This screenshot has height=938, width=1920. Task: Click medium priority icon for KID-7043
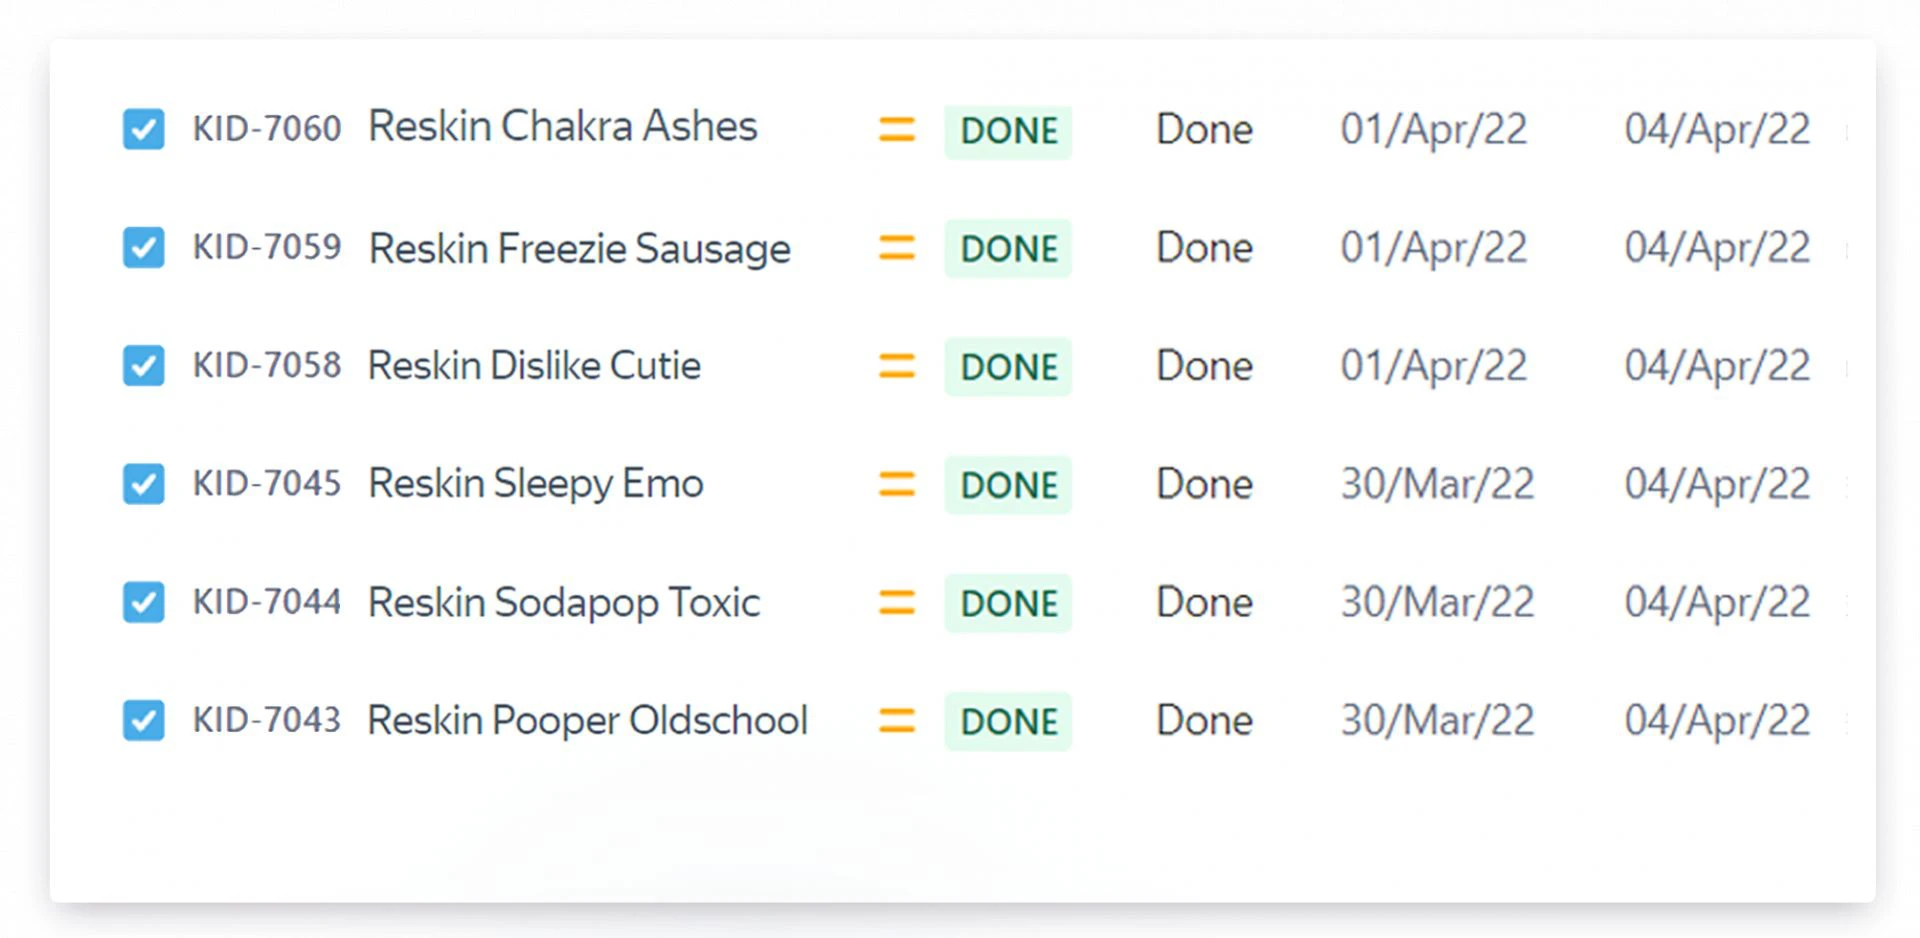pos(896,720)
